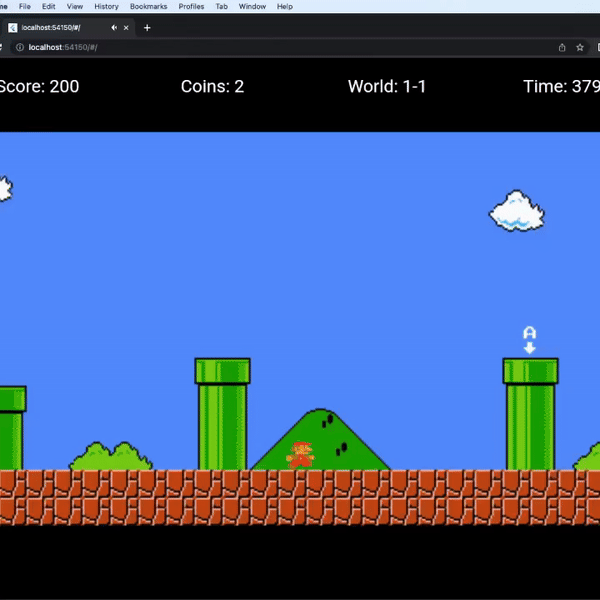Image resolution: width=600 pixels, height=600 pixels.
Task: Click the white down arrow above the pipe
Action: (x=530, y=347)
